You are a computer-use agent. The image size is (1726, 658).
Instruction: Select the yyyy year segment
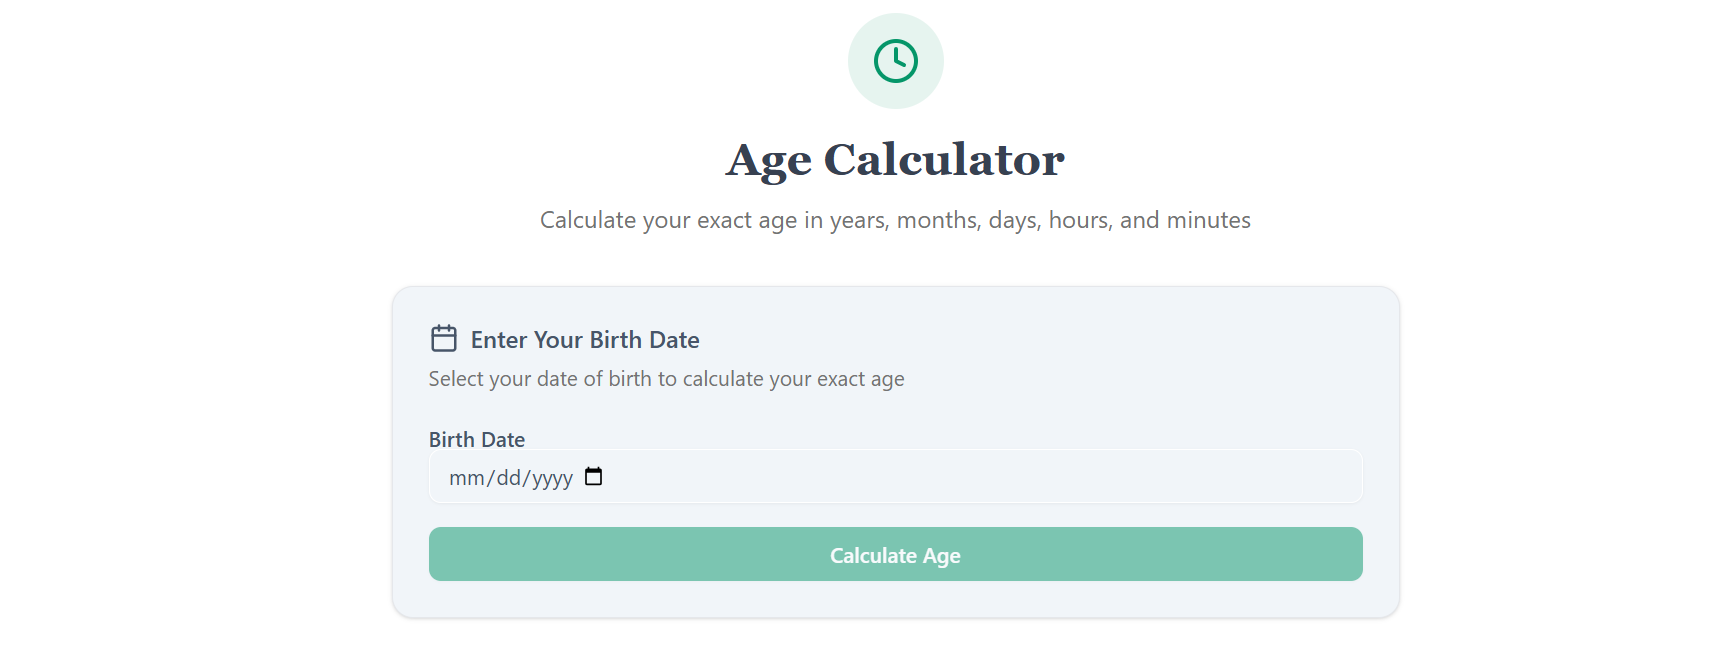[x=552, y=478]
